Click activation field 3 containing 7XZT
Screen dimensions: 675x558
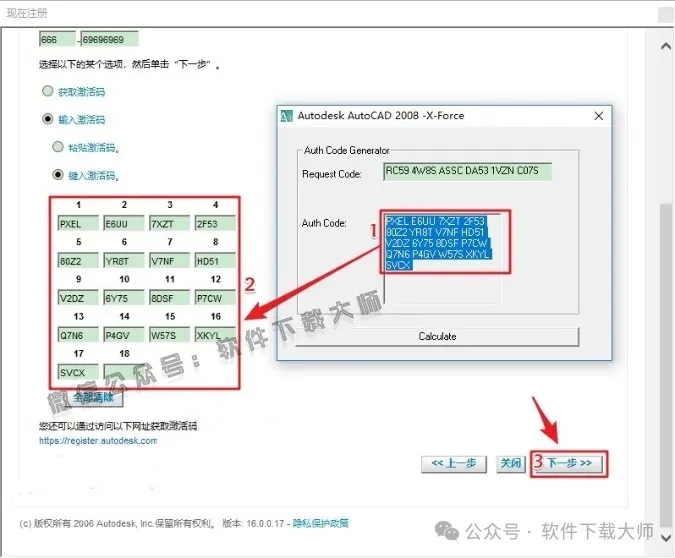170,223
